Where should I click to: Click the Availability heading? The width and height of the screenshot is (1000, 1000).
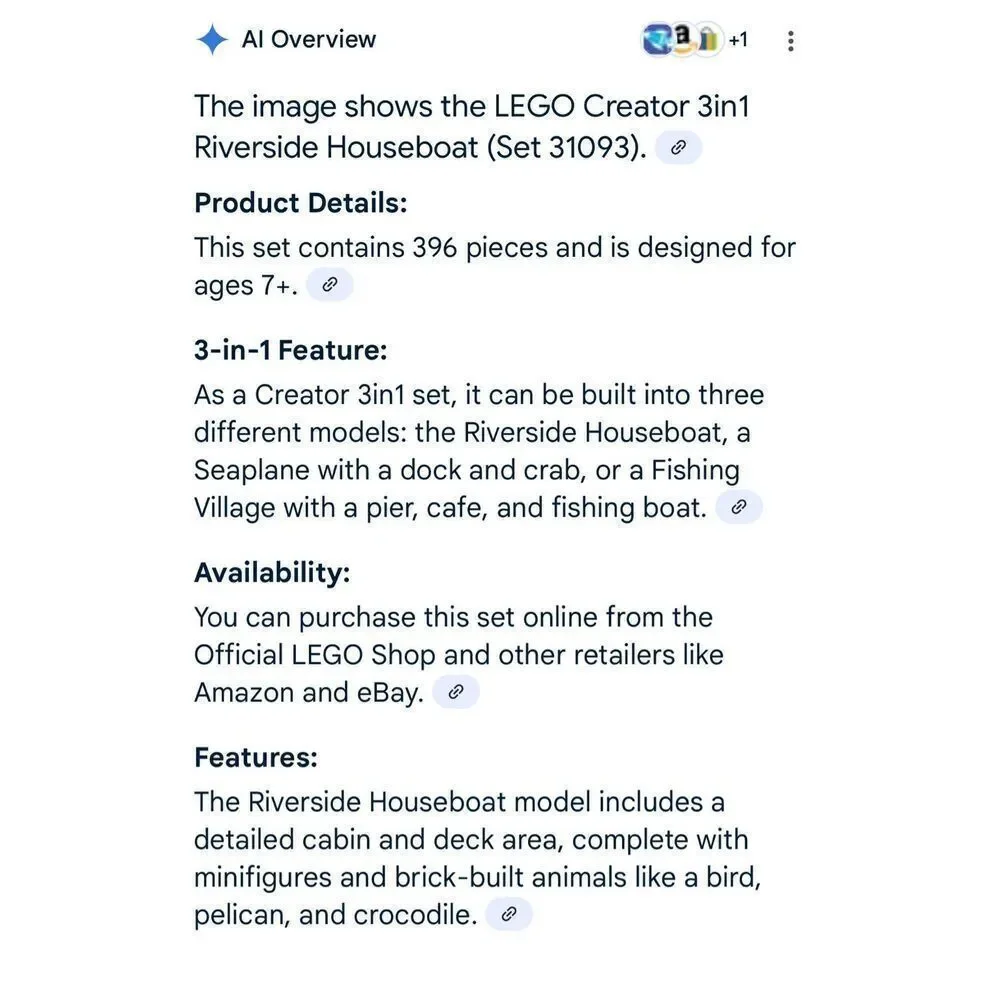[272, 572]
